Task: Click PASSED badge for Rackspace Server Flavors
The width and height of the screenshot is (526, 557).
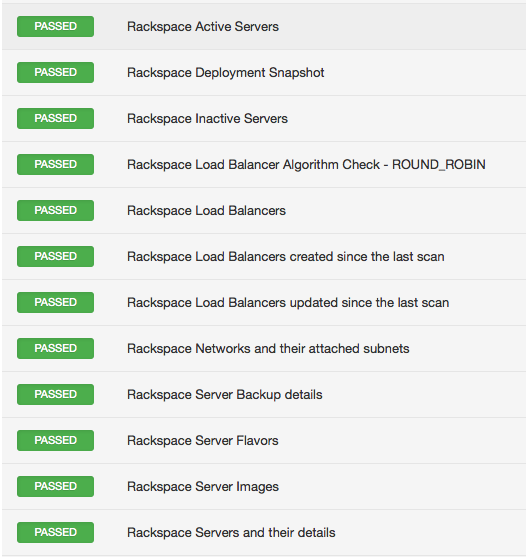Action: coord(55,440)
